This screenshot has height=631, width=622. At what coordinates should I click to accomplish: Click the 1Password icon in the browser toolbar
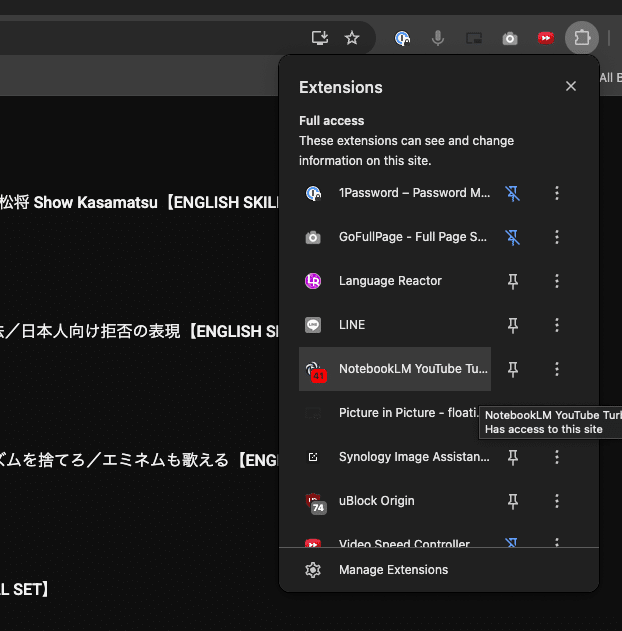[x=403, y=38]
